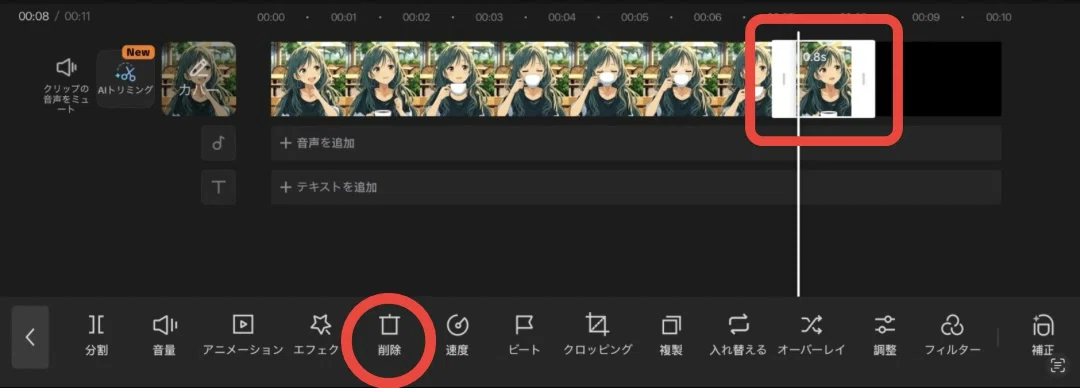Select the ビート beat flag tool
This screenshot has width=1080, height=388.
525,335
